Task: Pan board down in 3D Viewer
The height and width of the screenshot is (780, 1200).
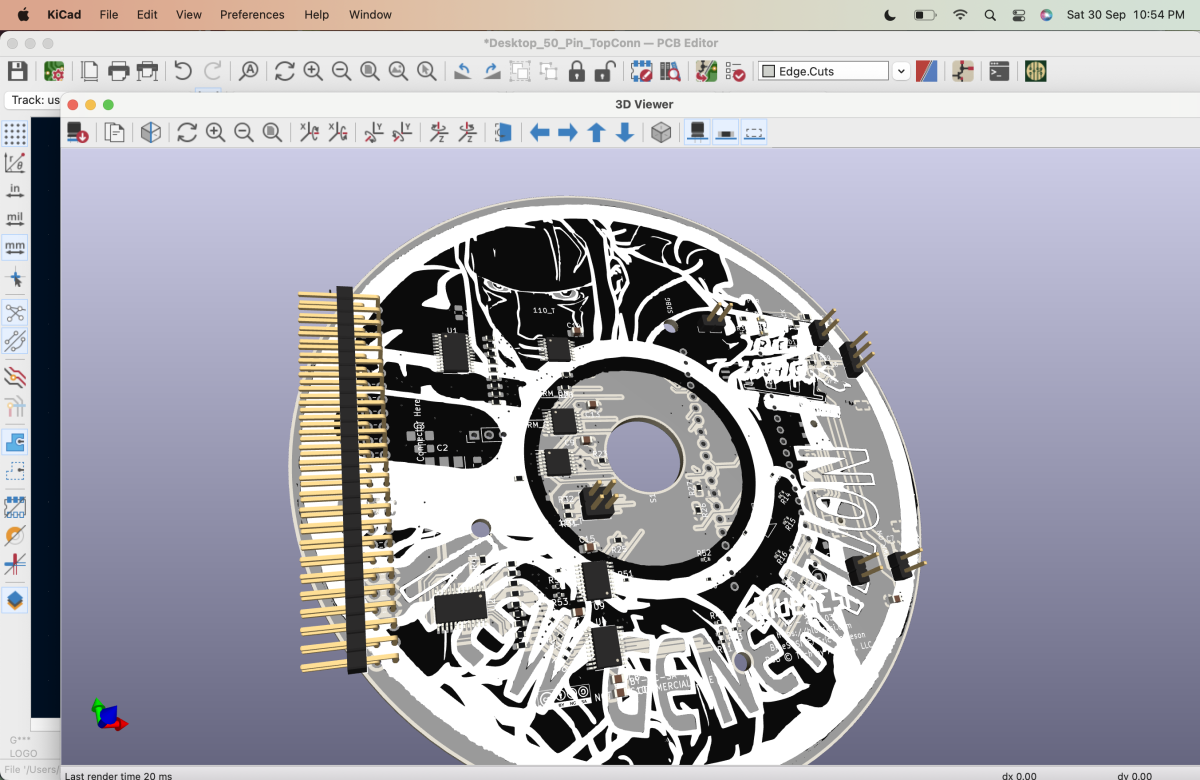Action: click(x=625, y=132)
